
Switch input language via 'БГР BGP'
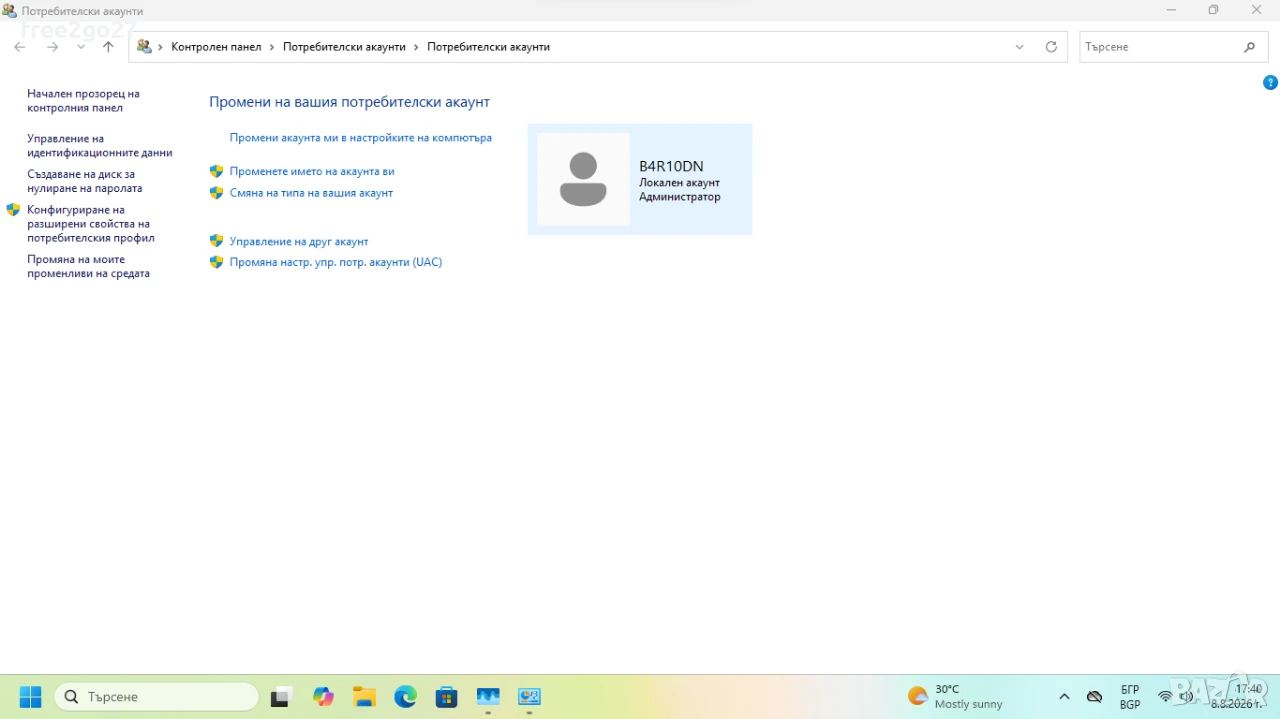(x=1130, y=697)
